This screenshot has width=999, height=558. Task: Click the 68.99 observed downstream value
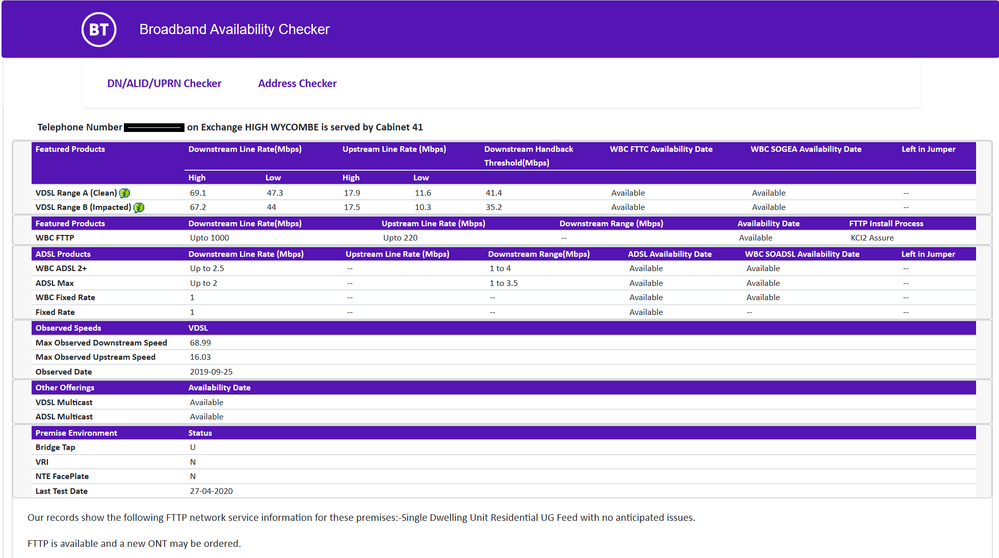pyautogui.click(x=200, y=343)
